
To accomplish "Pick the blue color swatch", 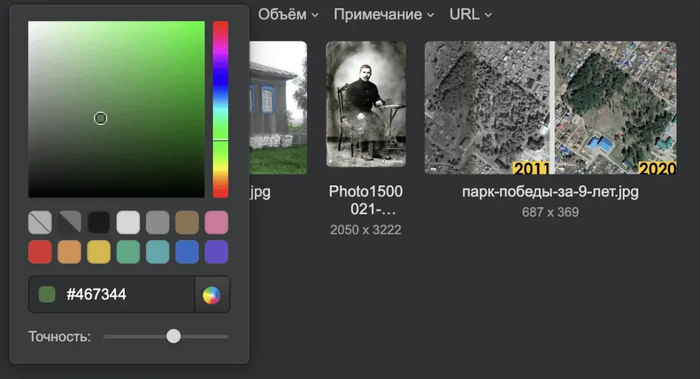I will coord(187,252).
